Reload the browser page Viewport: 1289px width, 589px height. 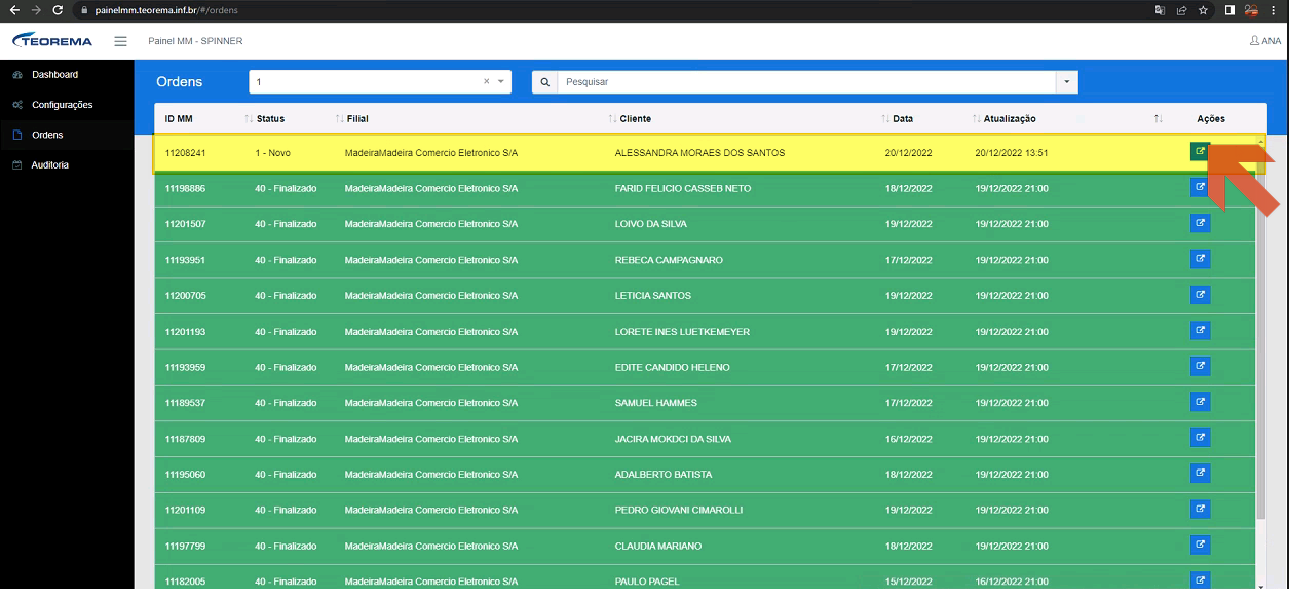pyautogui.click(x=57, y=9)
